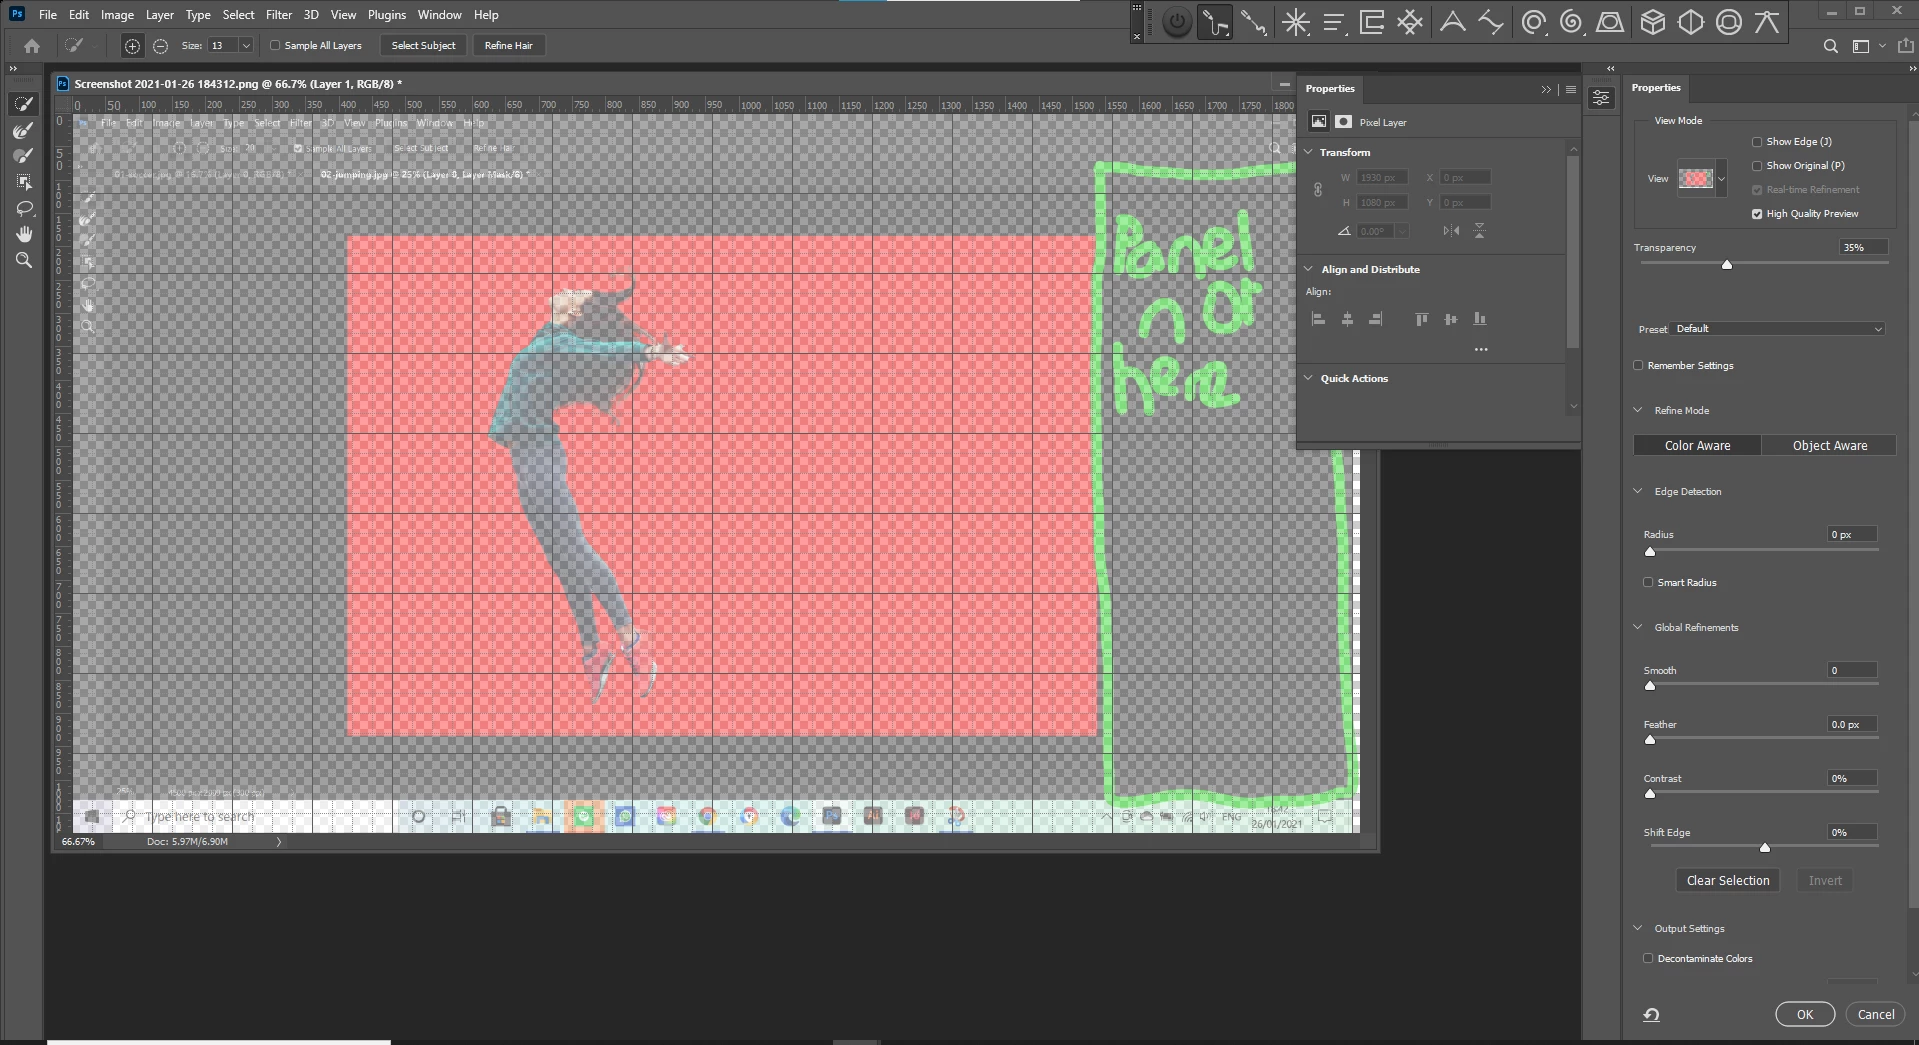
Task: Collapse the Transform section
Action: (1309, 152)
